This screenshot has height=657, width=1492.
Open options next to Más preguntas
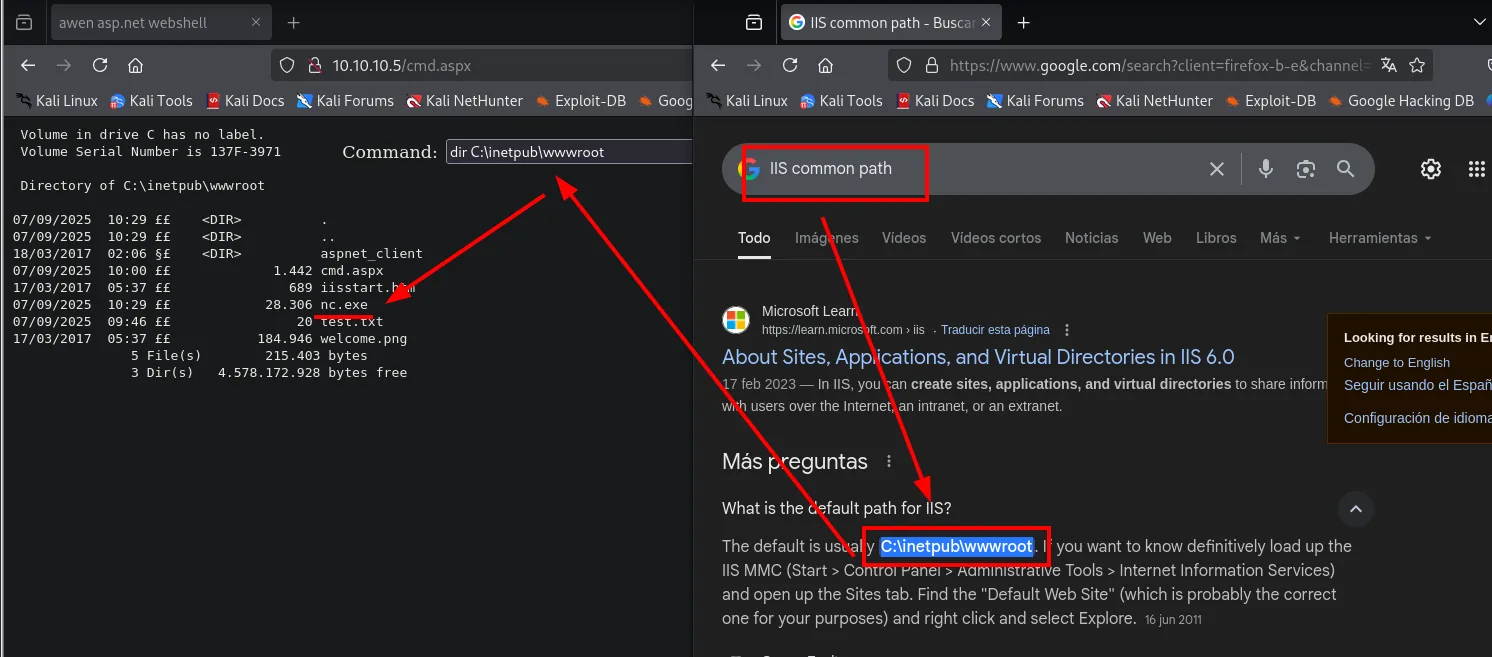[889, 462]
